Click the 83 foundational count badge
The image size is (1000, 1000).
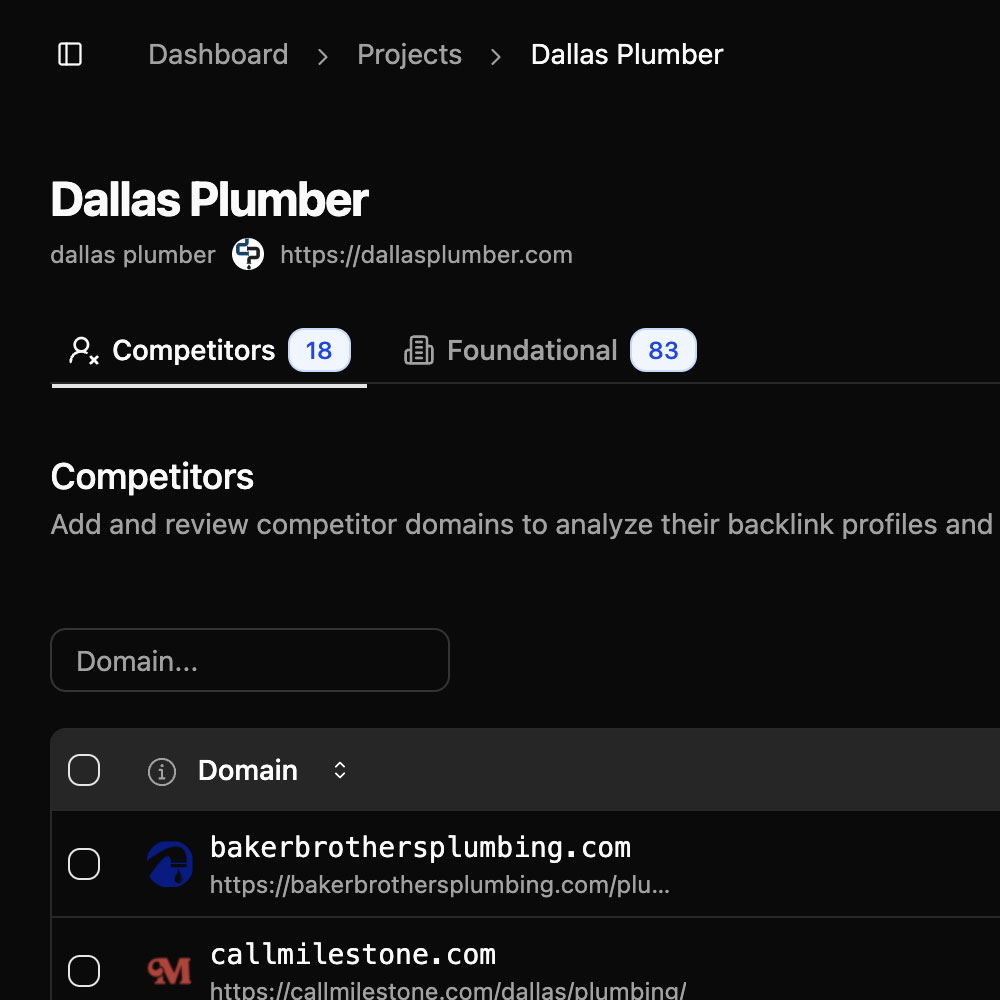point(663,351)
